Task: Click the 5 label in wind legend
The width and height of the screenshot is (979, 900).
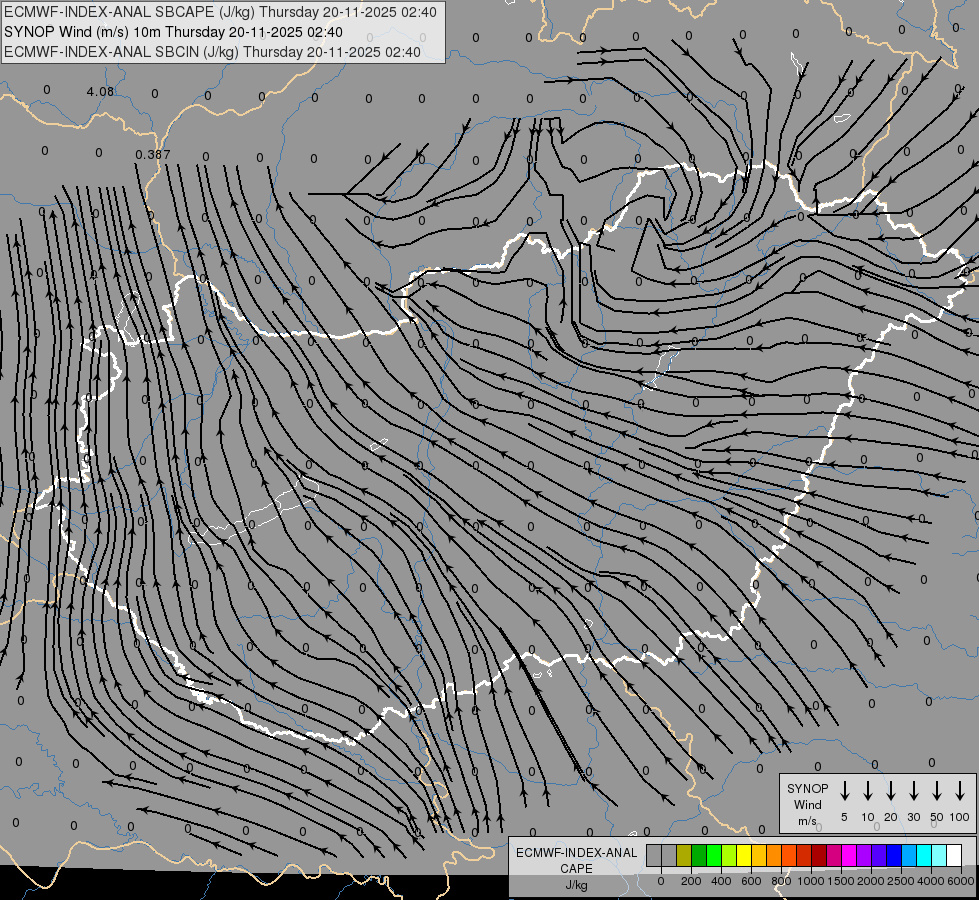Action: click(x=844, y=817)
